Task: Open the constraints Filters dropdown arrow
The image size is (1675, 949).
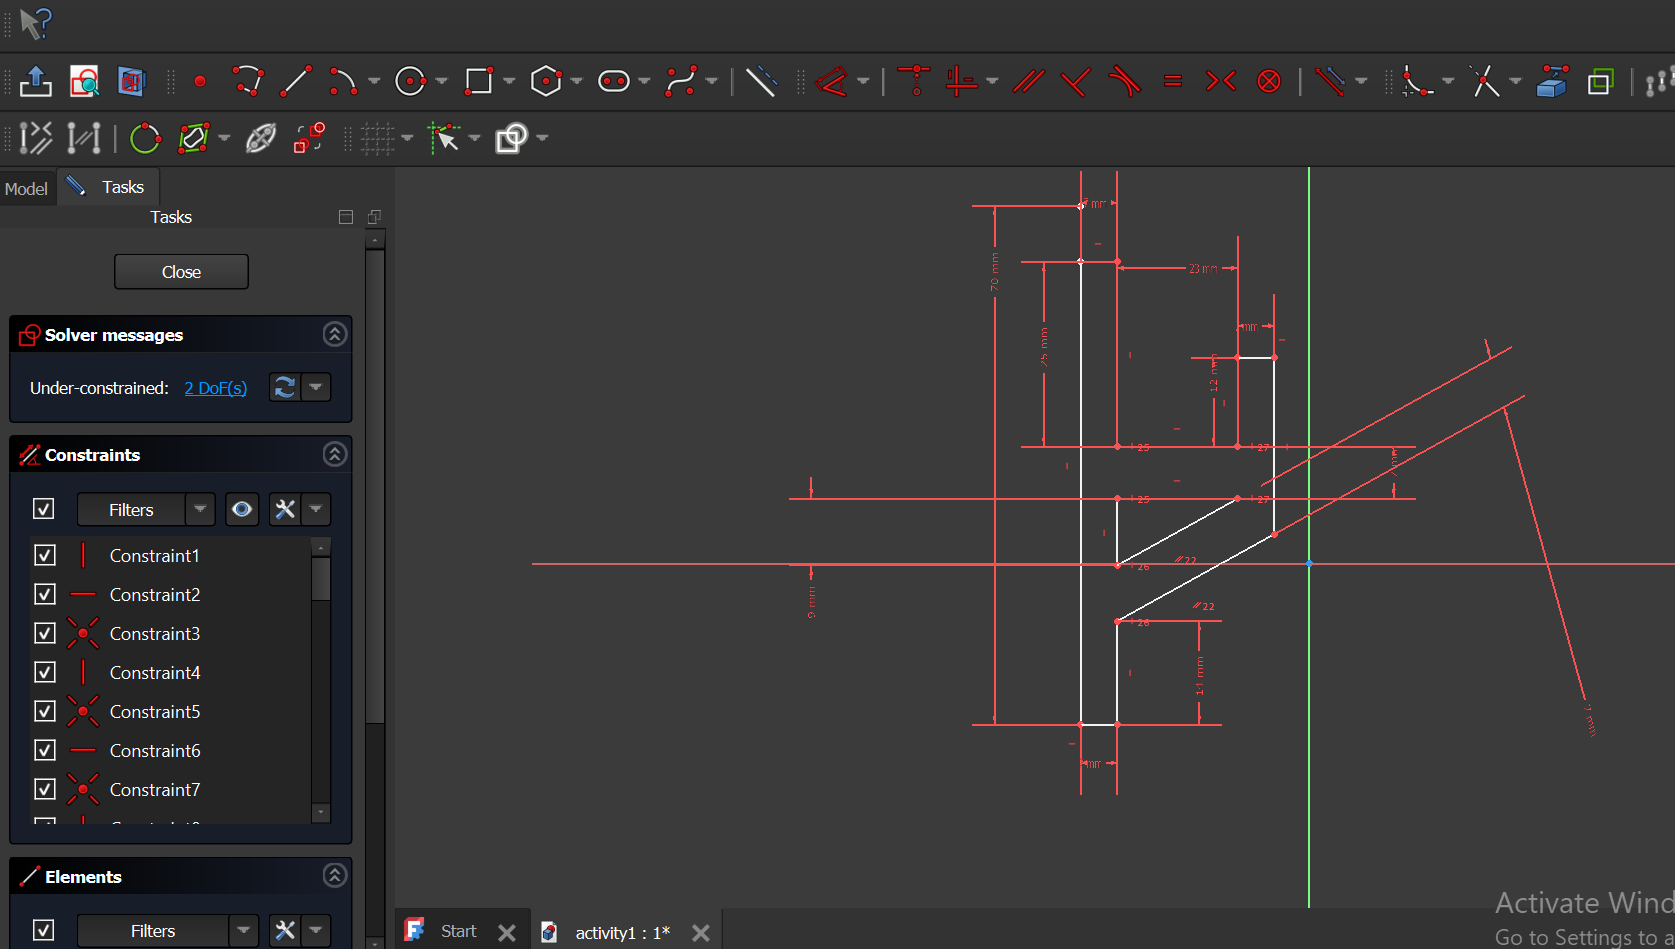Action: click(200, 509)
